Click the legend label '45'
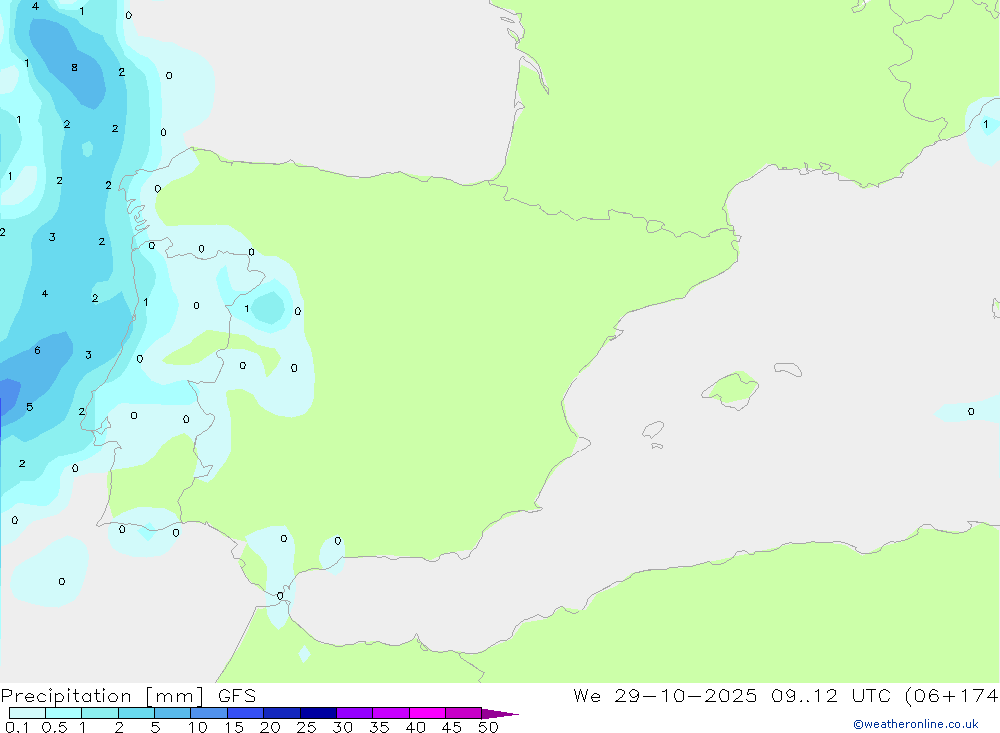1000x733 pixels. pyautogui.click(x=452, y=727)
